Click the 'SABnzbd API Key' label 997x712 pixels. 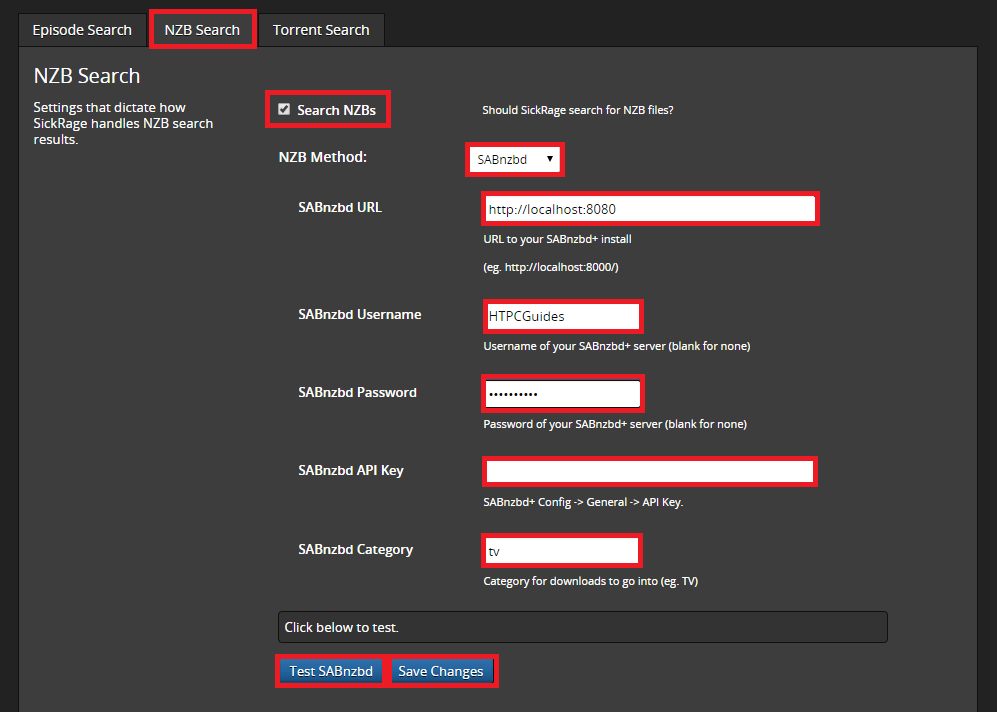coord(351,470)
